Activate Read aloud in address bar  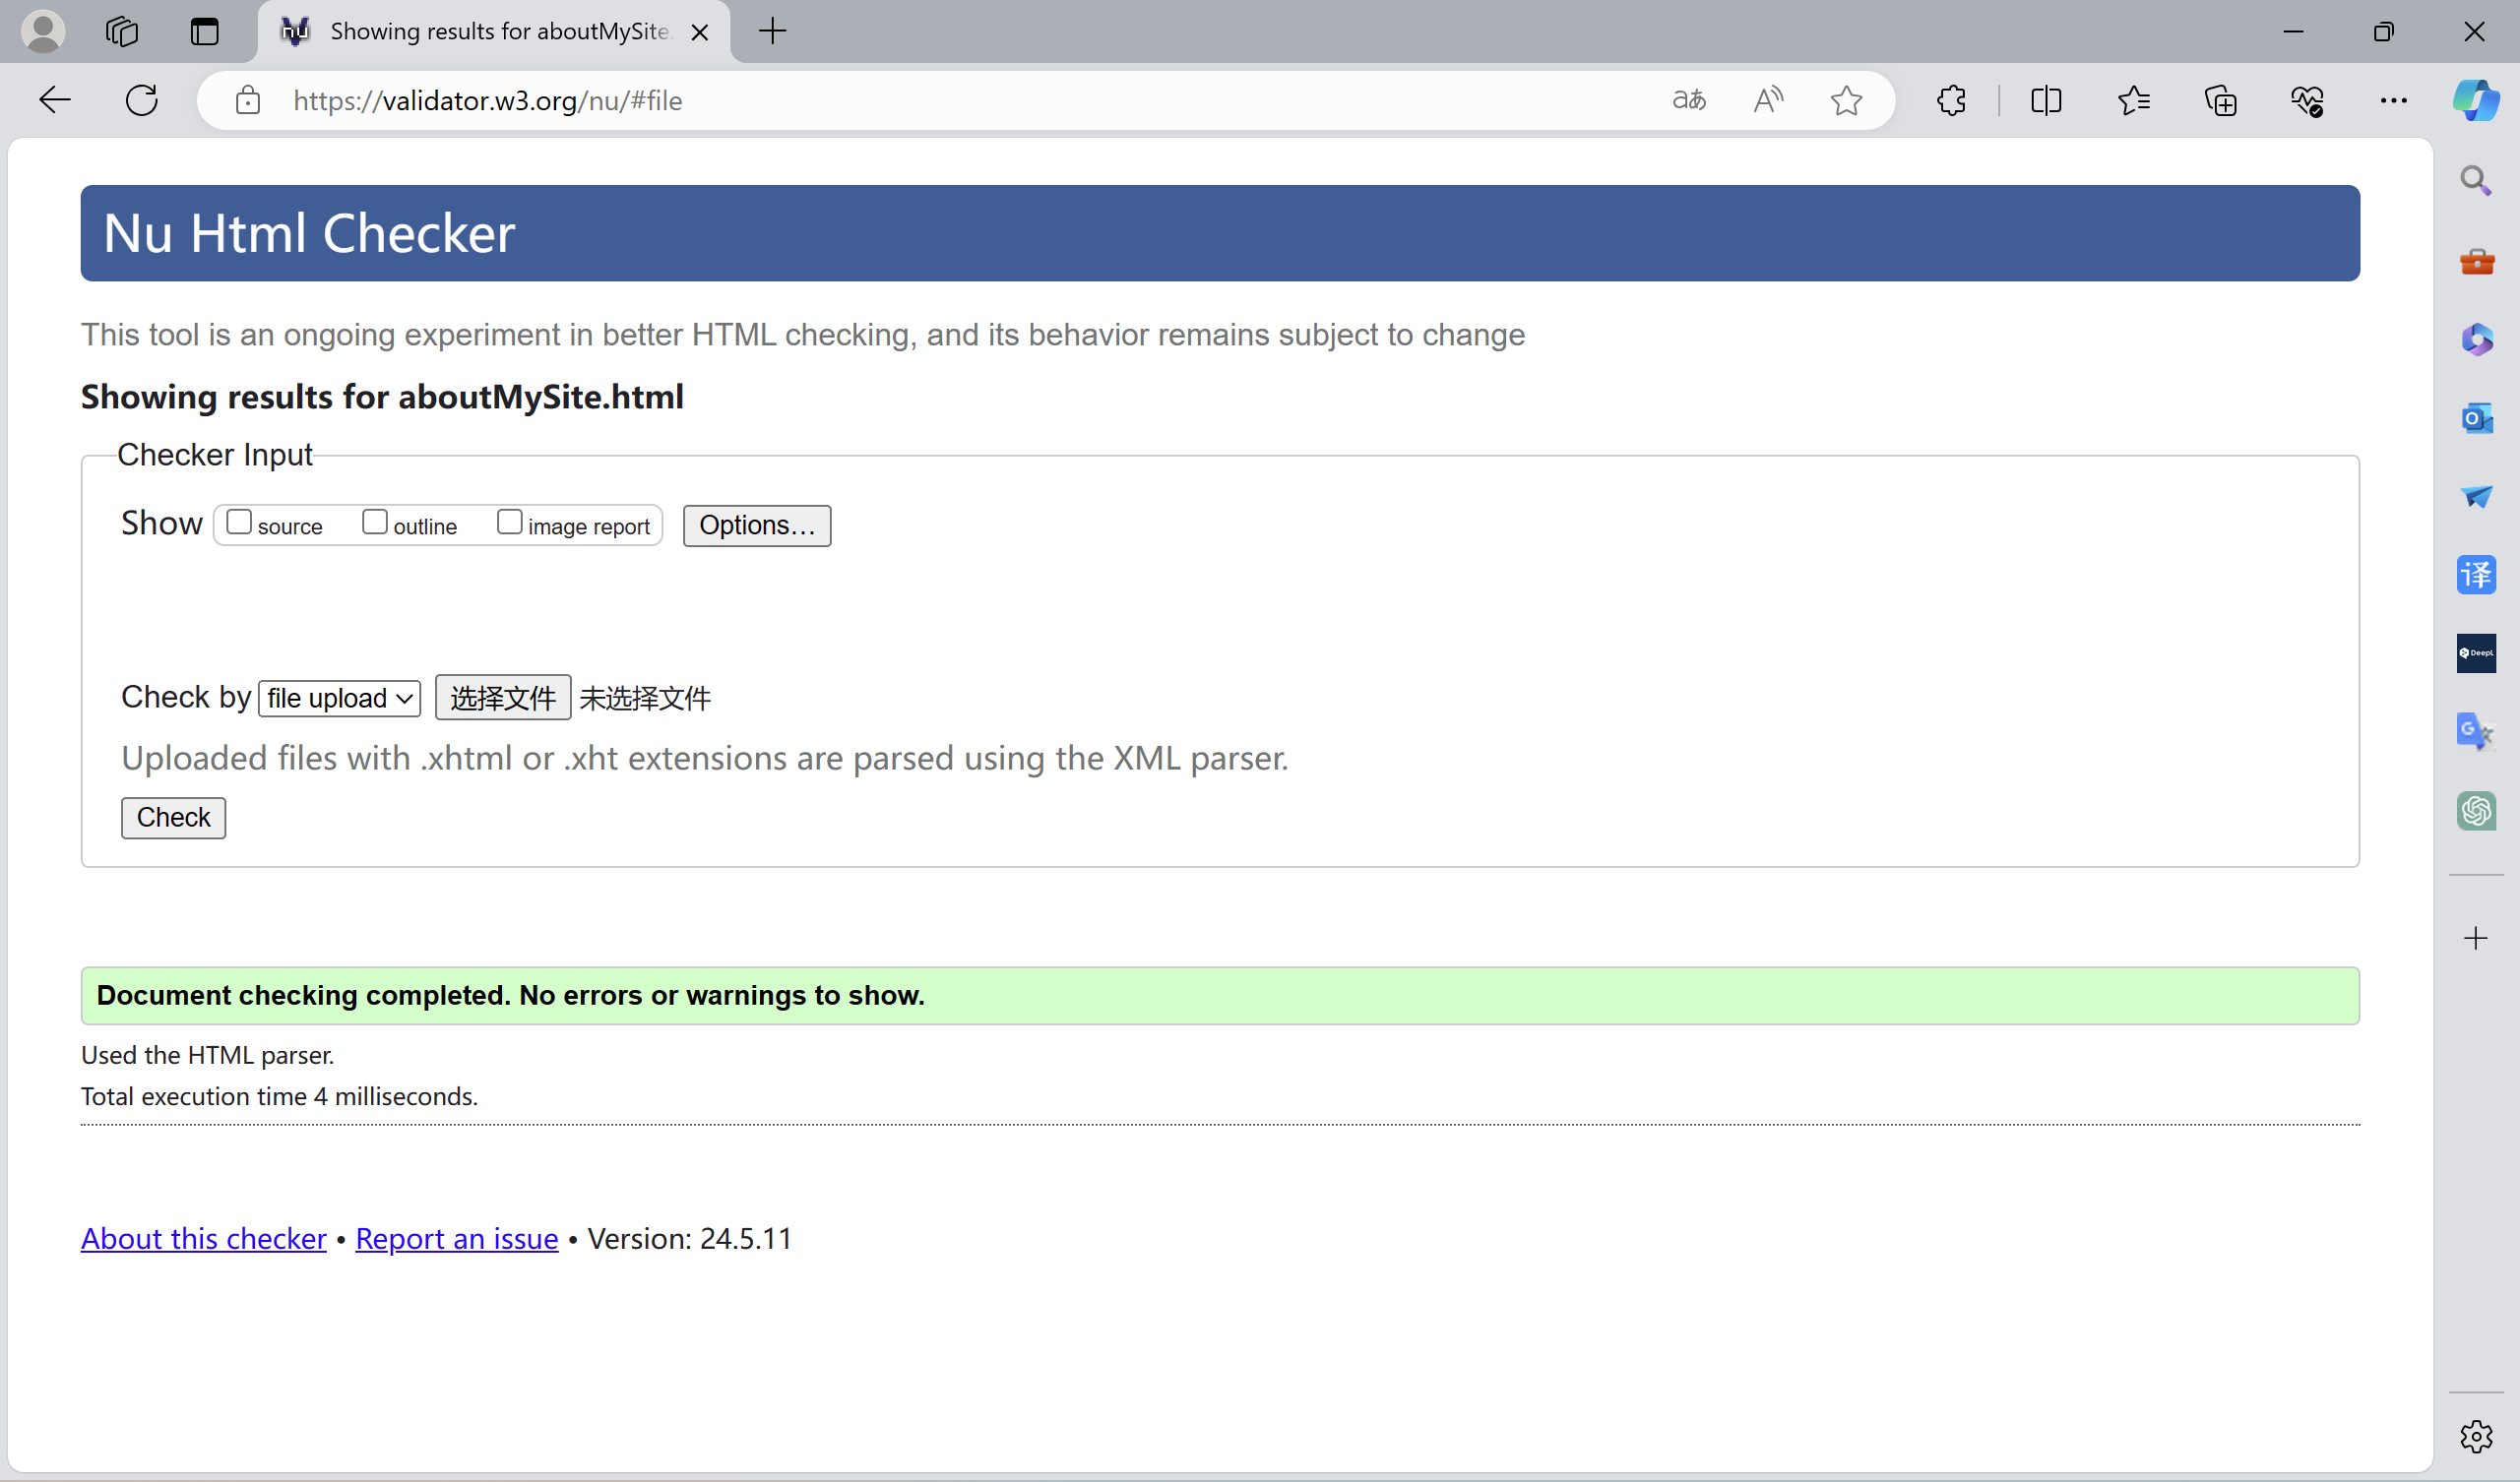click(x=1768, y=100)
